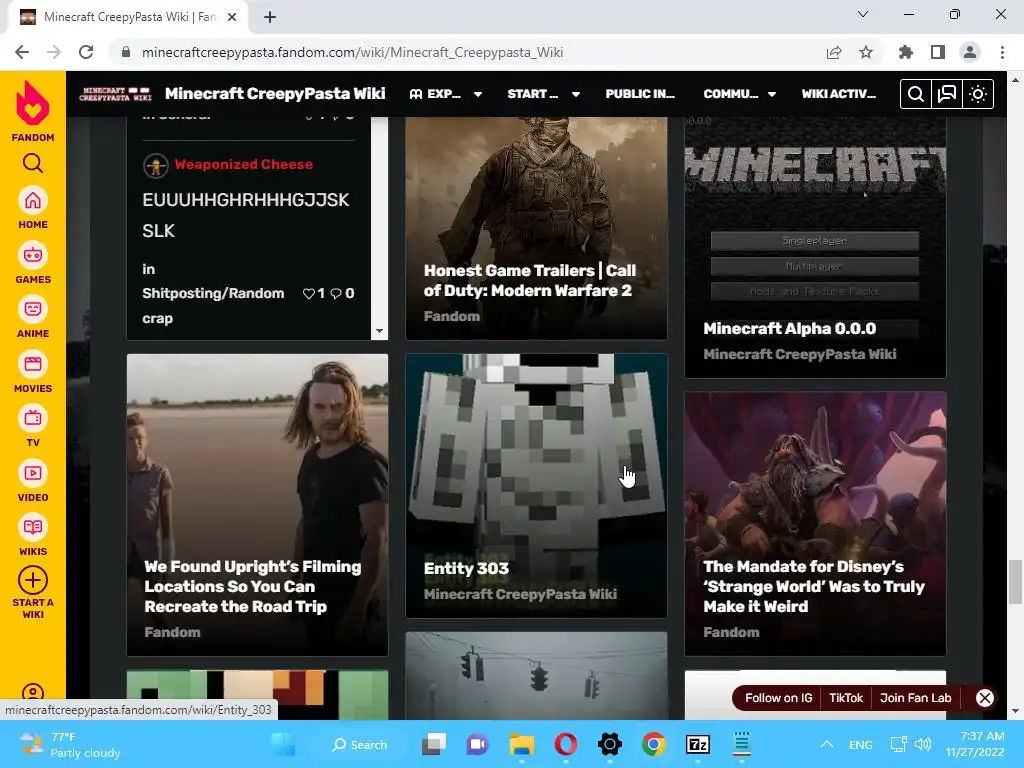The height and width of the screenshot is (768, 1024).
Task: Click the Fandom flame logo
Action: tap(33, 103)
